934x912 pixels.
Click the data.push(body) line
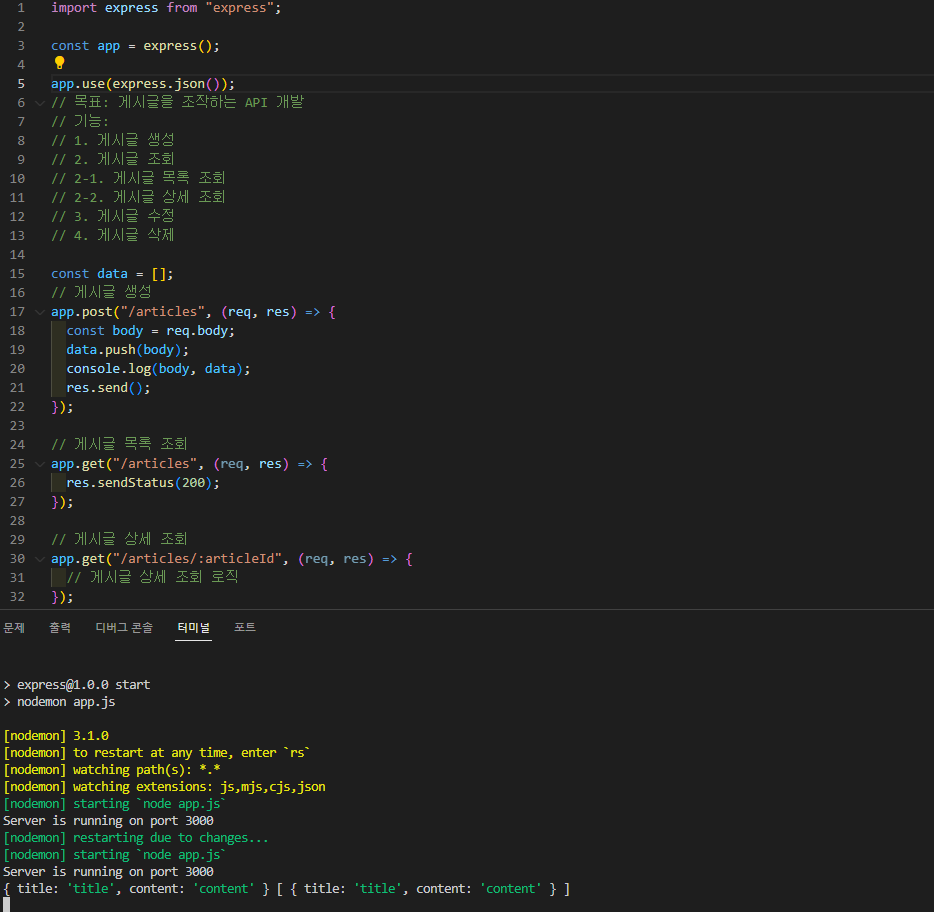[127, 350]
